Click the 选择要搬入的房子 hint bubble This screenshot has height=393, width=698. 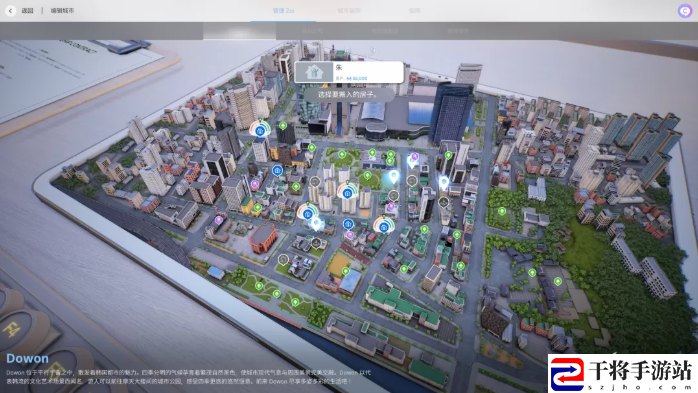tap(349, 94)
